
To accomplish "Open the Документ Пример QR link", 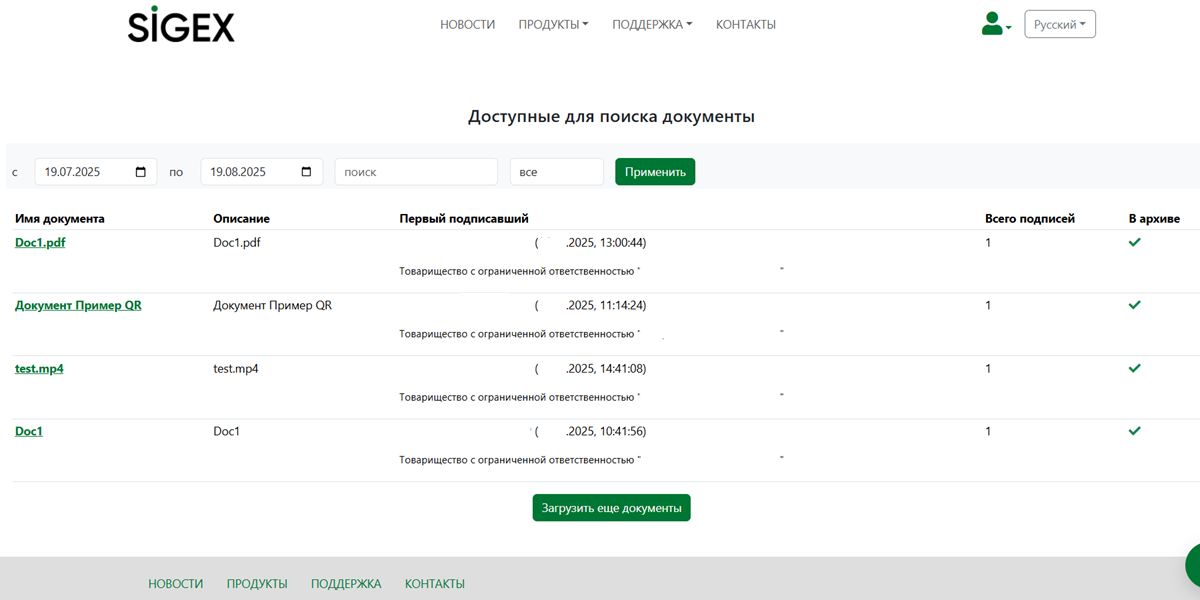I will (78, 306).
